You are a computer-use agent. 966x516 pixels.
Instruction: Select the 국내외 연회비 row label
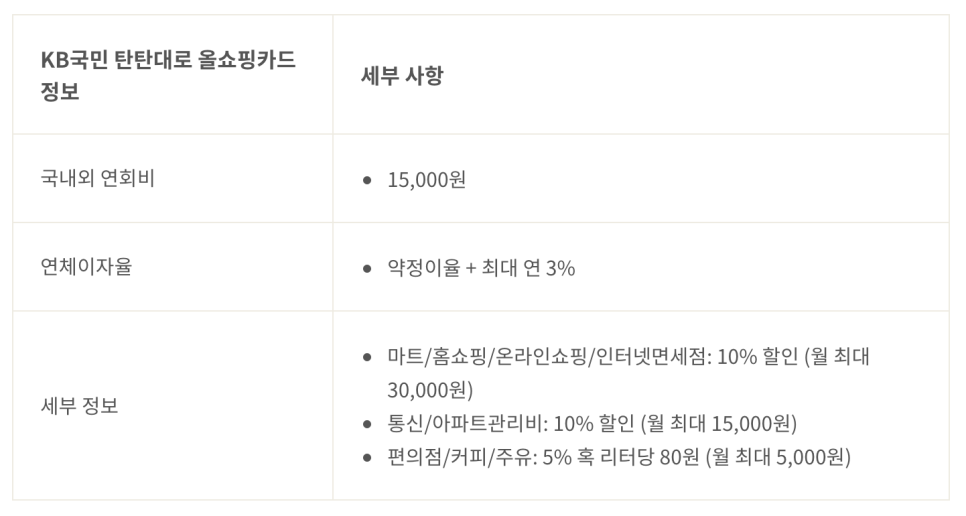pos(97,178)
